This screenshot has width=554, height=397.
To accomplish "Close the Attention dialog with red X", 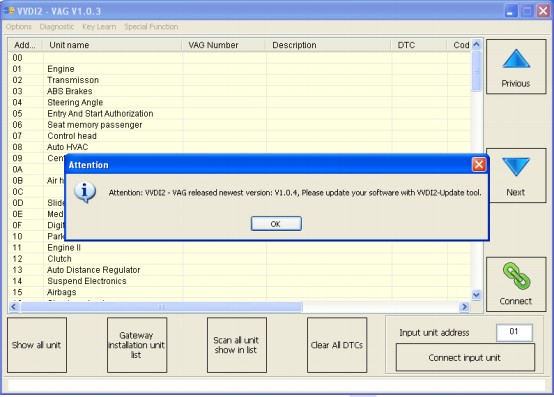I will [479, 165].
